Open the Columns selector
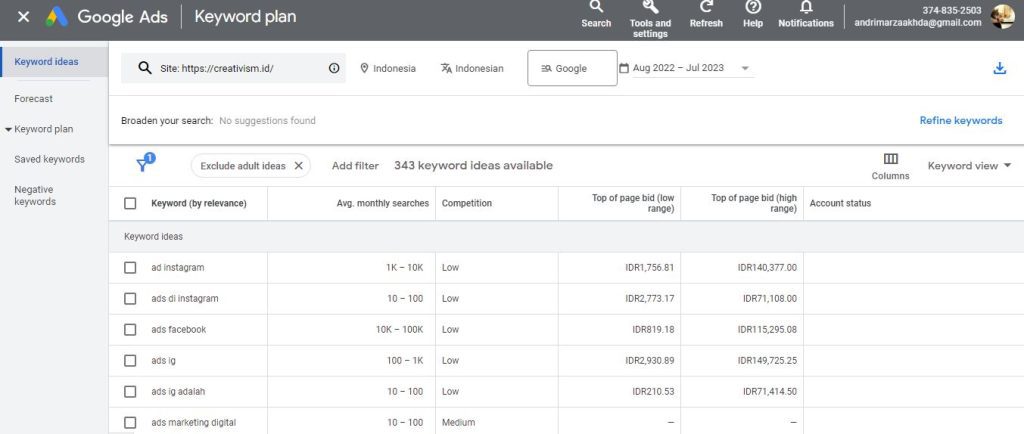The width and height of the screenshot is (1024, 434). [890, 166]
